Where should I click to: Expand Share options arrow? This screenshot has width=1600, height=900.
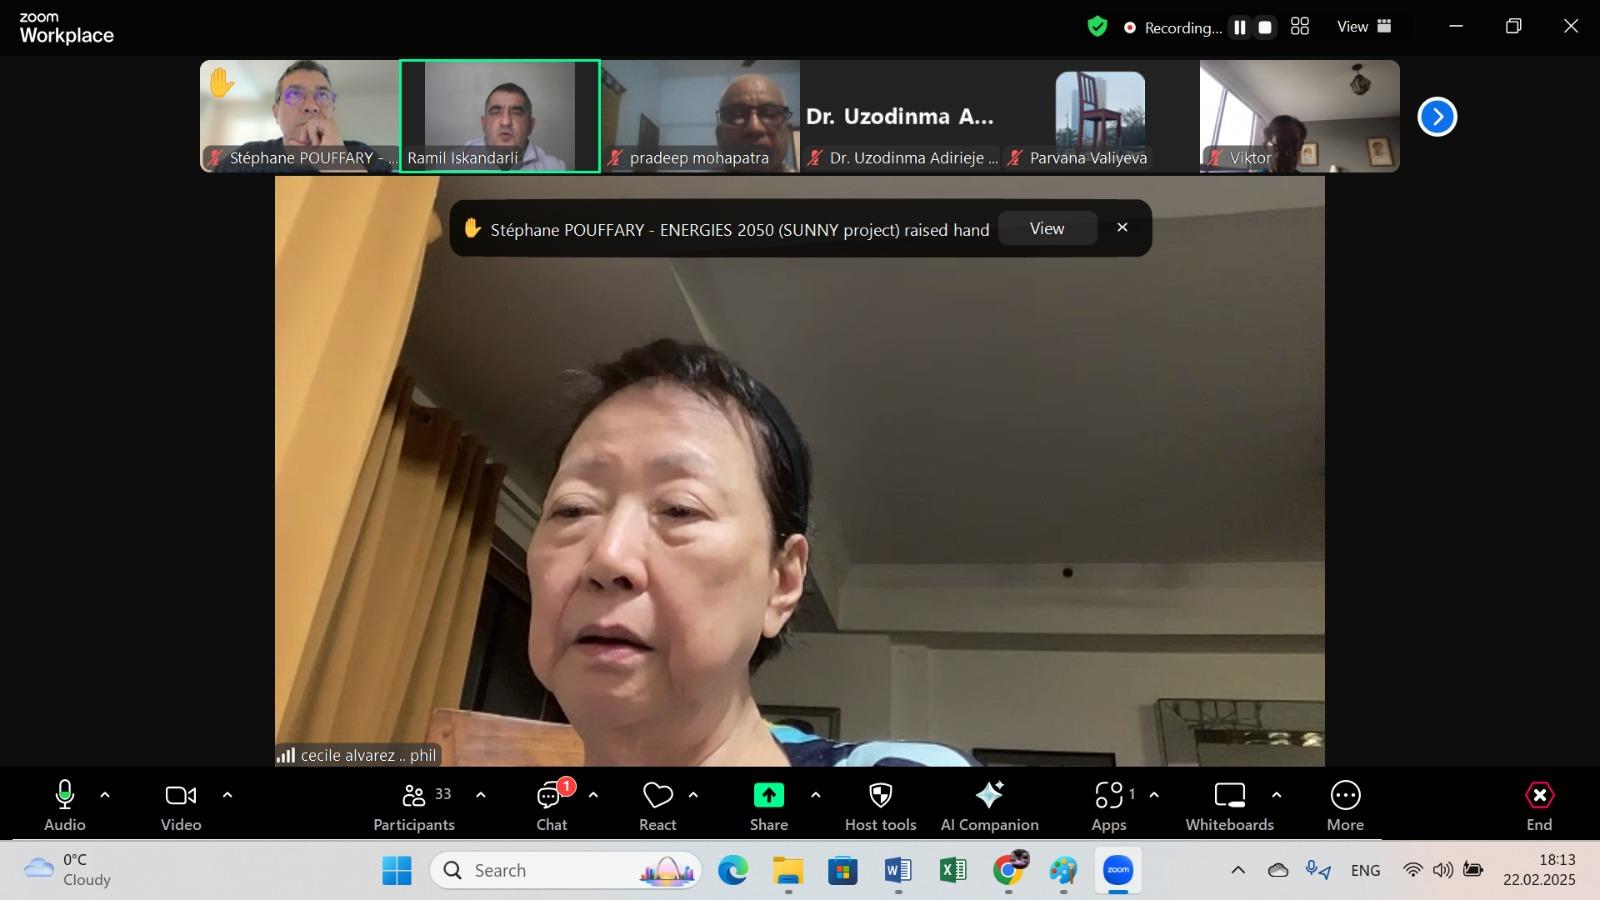815,796
